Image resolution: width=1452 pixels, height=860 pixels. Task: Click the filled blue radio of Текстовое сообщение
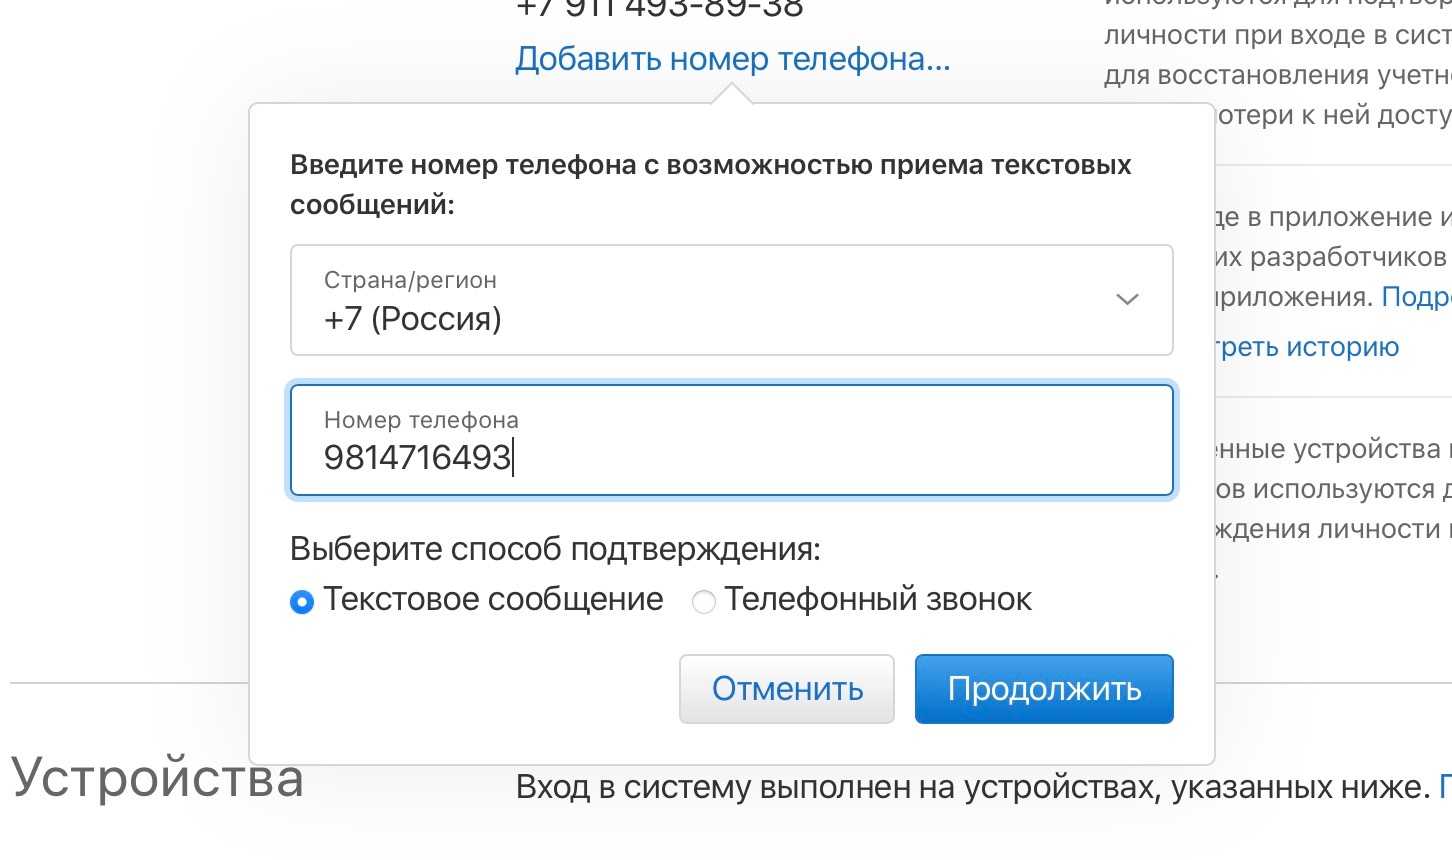(x=301, y=601)
